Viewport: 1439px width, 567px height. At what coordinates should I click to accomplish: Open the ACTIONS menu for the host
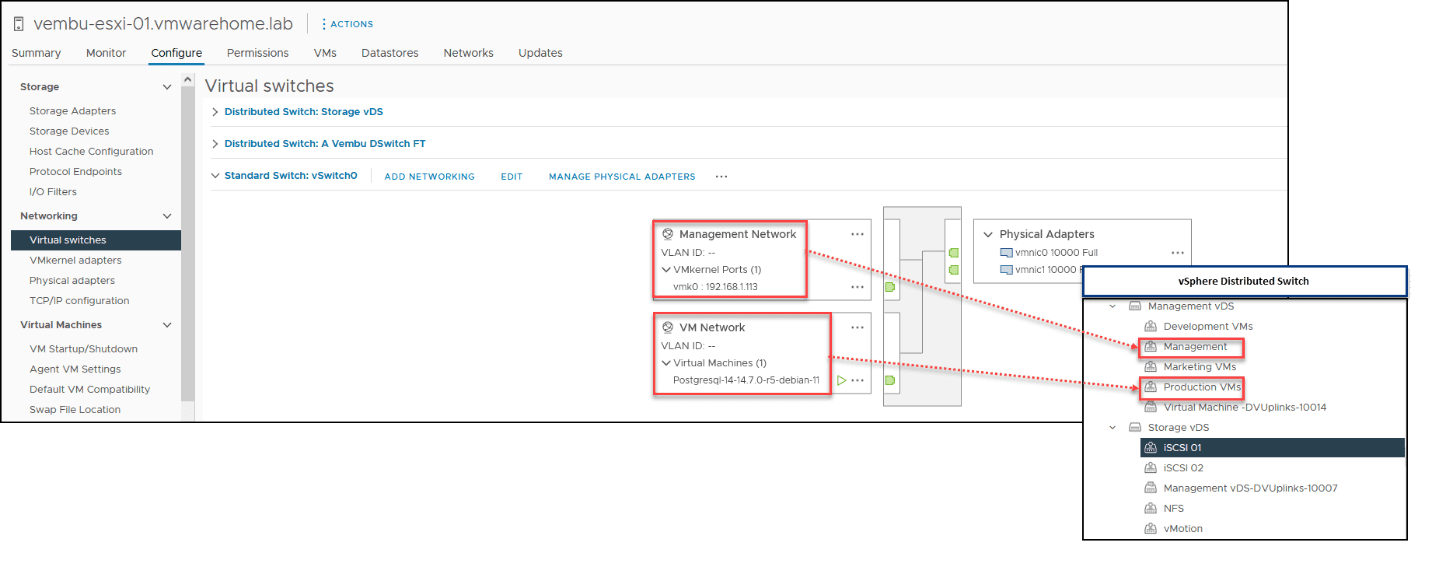(x=348, y=24)
